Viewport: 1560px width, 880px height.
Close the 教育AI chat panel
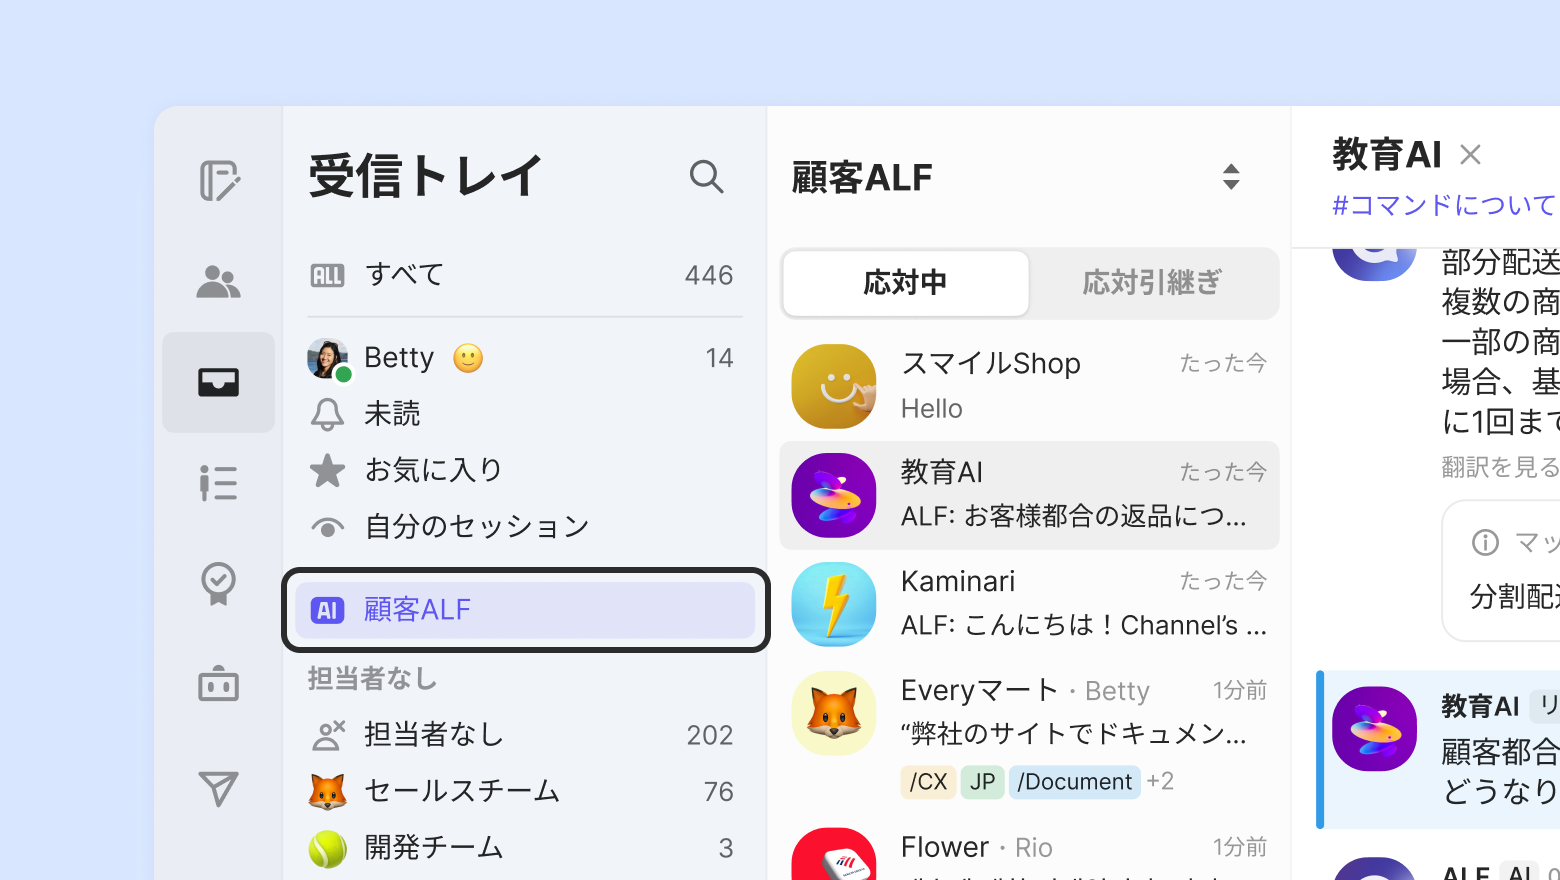pyautogui.click(x=1470, y=155)
